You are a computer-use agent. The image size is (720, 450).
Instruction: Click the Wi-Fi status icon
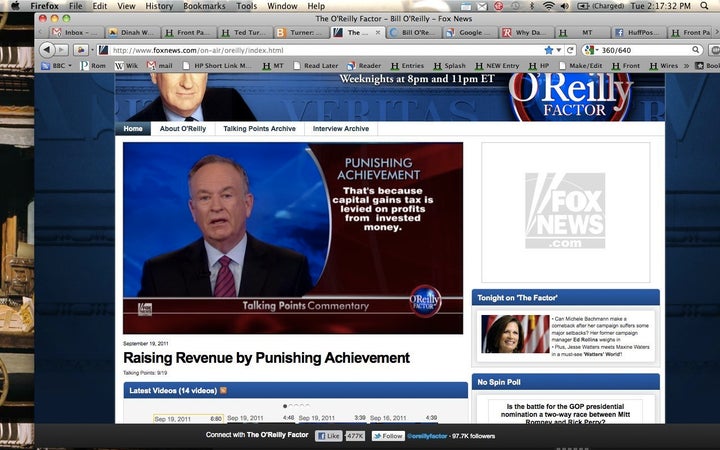coord(548,6)
